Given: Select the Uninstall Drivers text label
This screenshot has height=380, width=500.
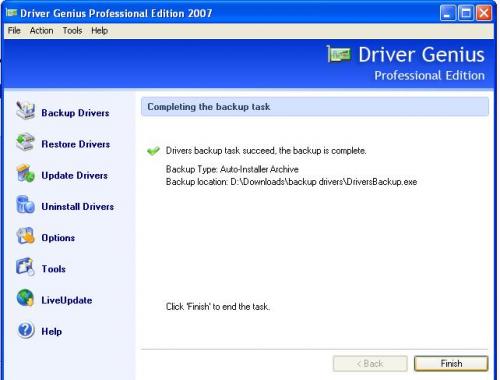Looking at the screenshot, I should point(78,207).
